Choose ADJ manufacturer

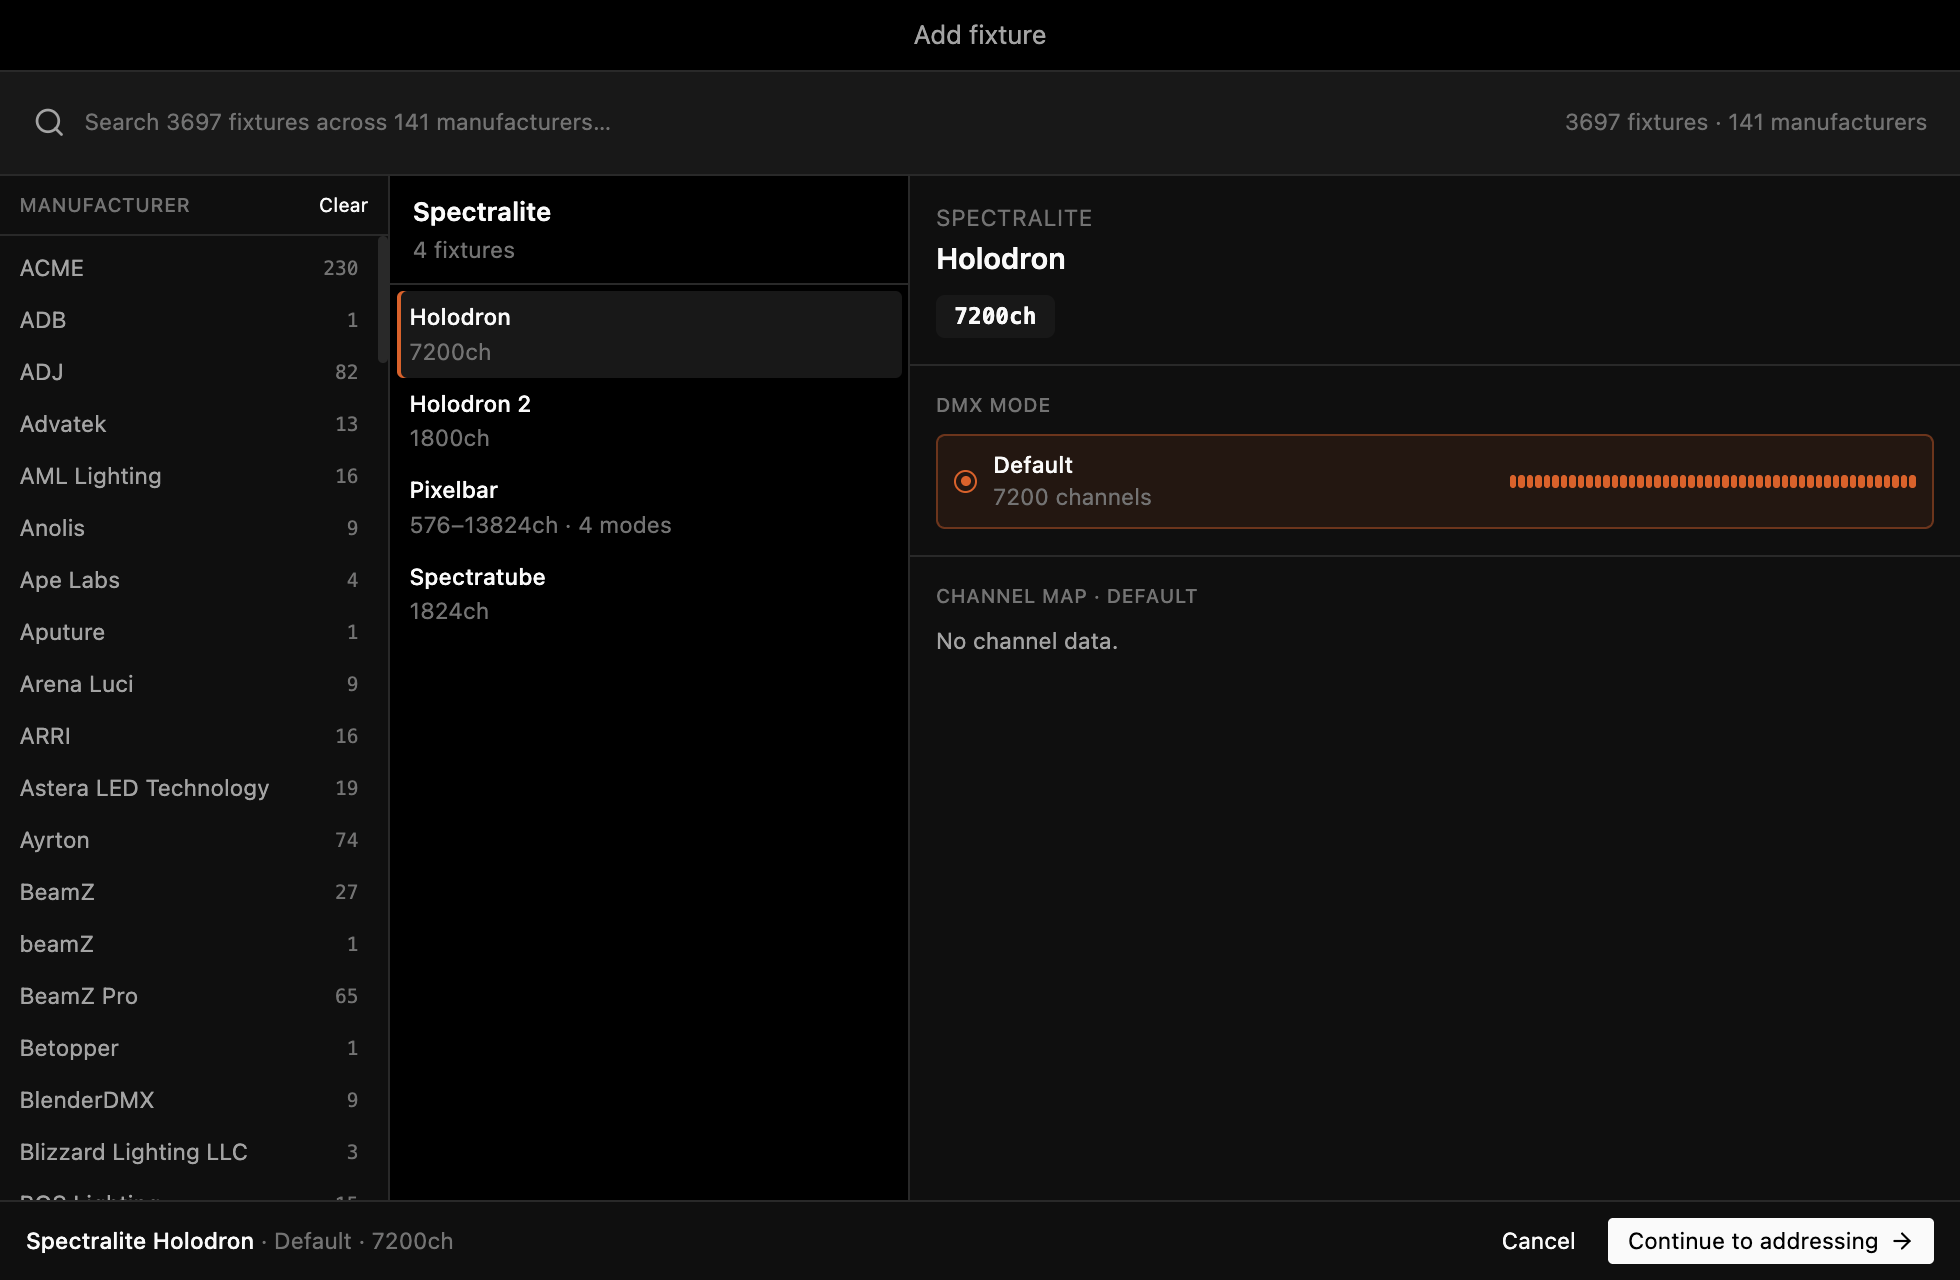pos(189,372)
